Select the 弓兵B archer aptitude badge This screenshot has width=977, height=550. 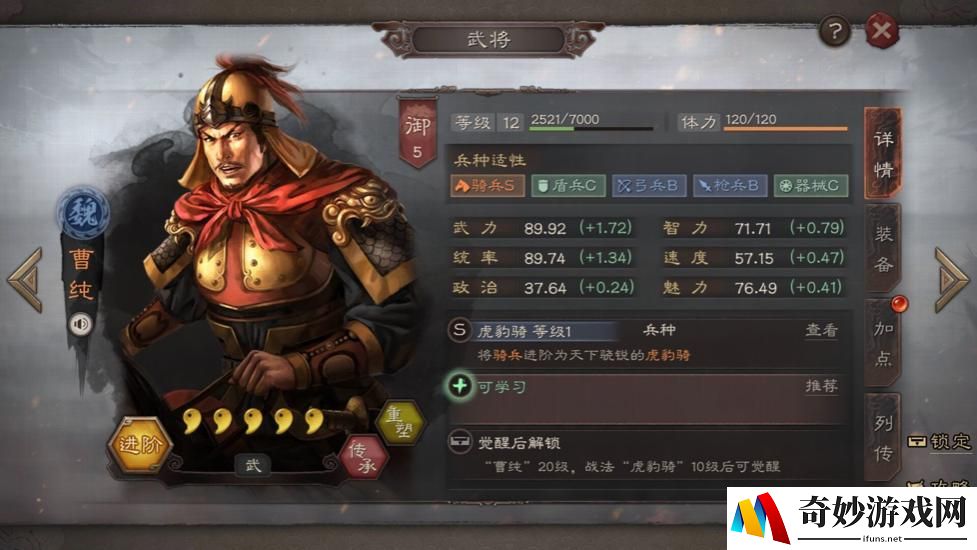pos(649,186)
